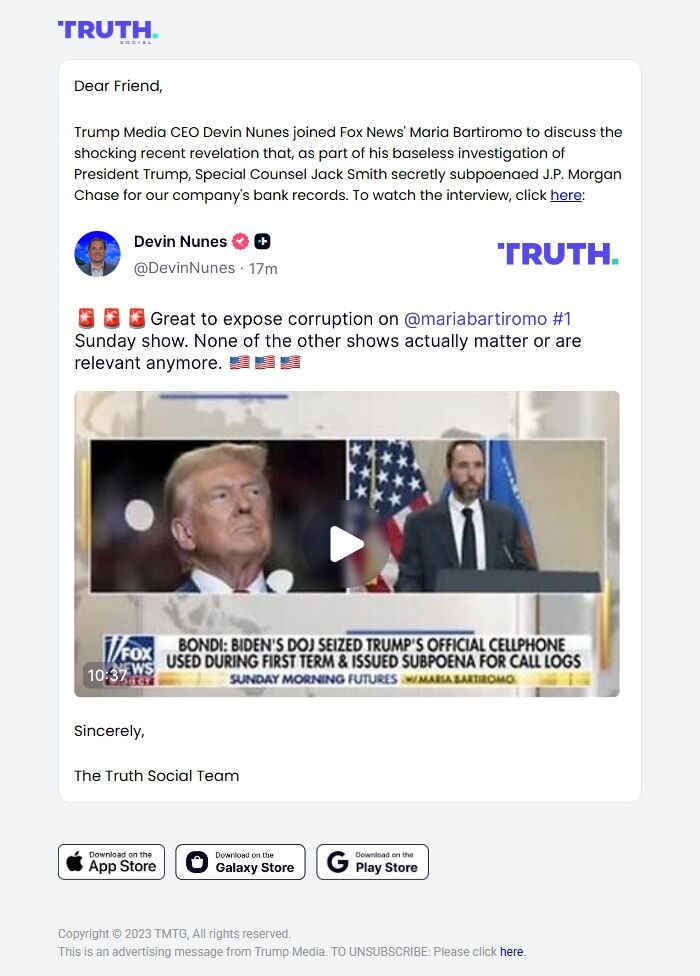Click the unsubscribe 'here' link
700x976 pixels.
point(511,952)
